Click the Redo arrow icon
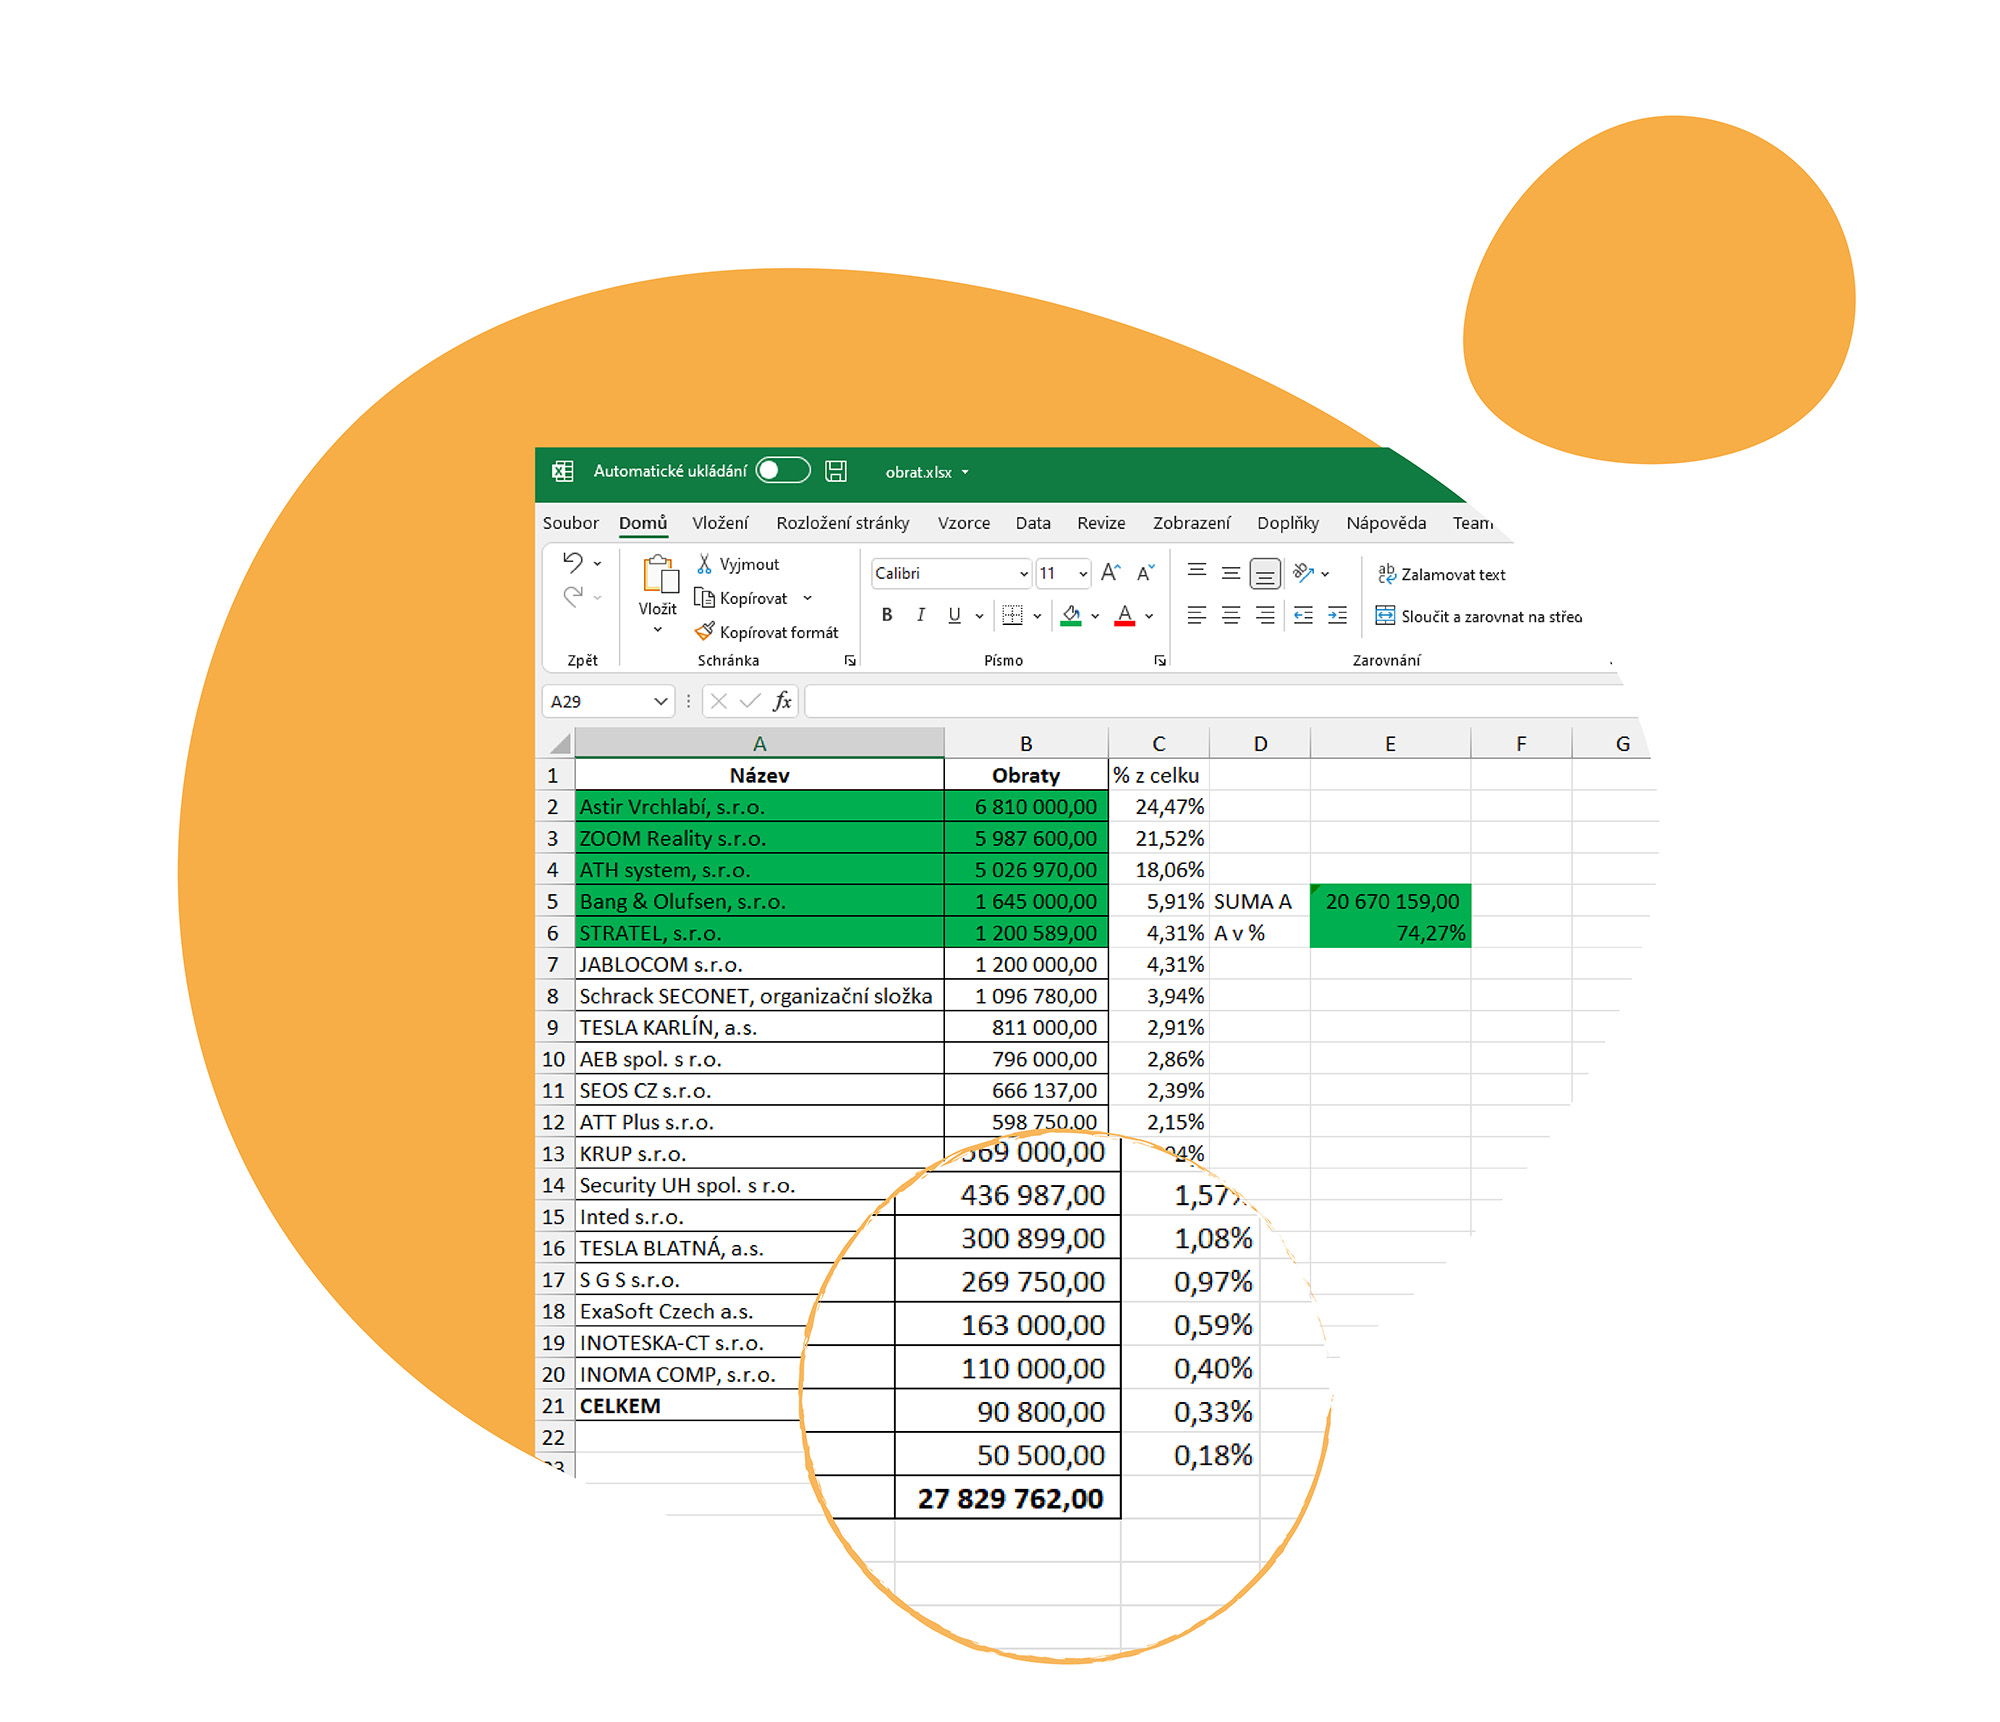This screenshot has width=2000, height=1722. pyautogui.click(x=573, y=597)
